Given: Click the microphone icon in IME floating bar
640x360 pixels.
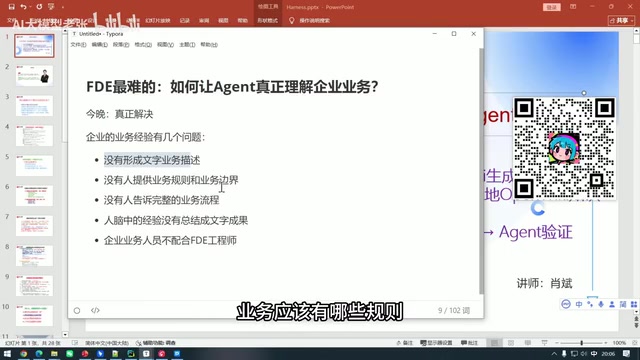Looking at the screenshot, I should click(x=601, y=304).
